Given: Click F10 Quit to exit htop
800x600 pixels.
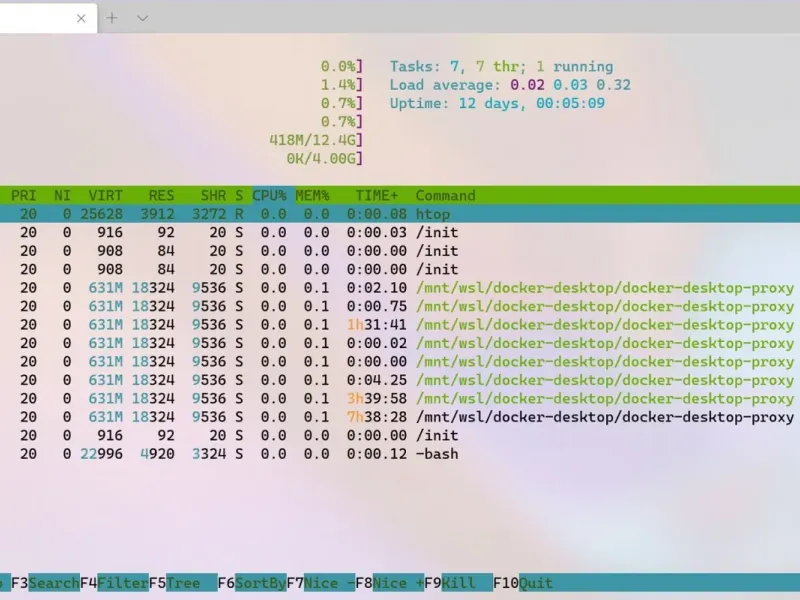Looking at the screenshot, I should [x=522, y=583].
